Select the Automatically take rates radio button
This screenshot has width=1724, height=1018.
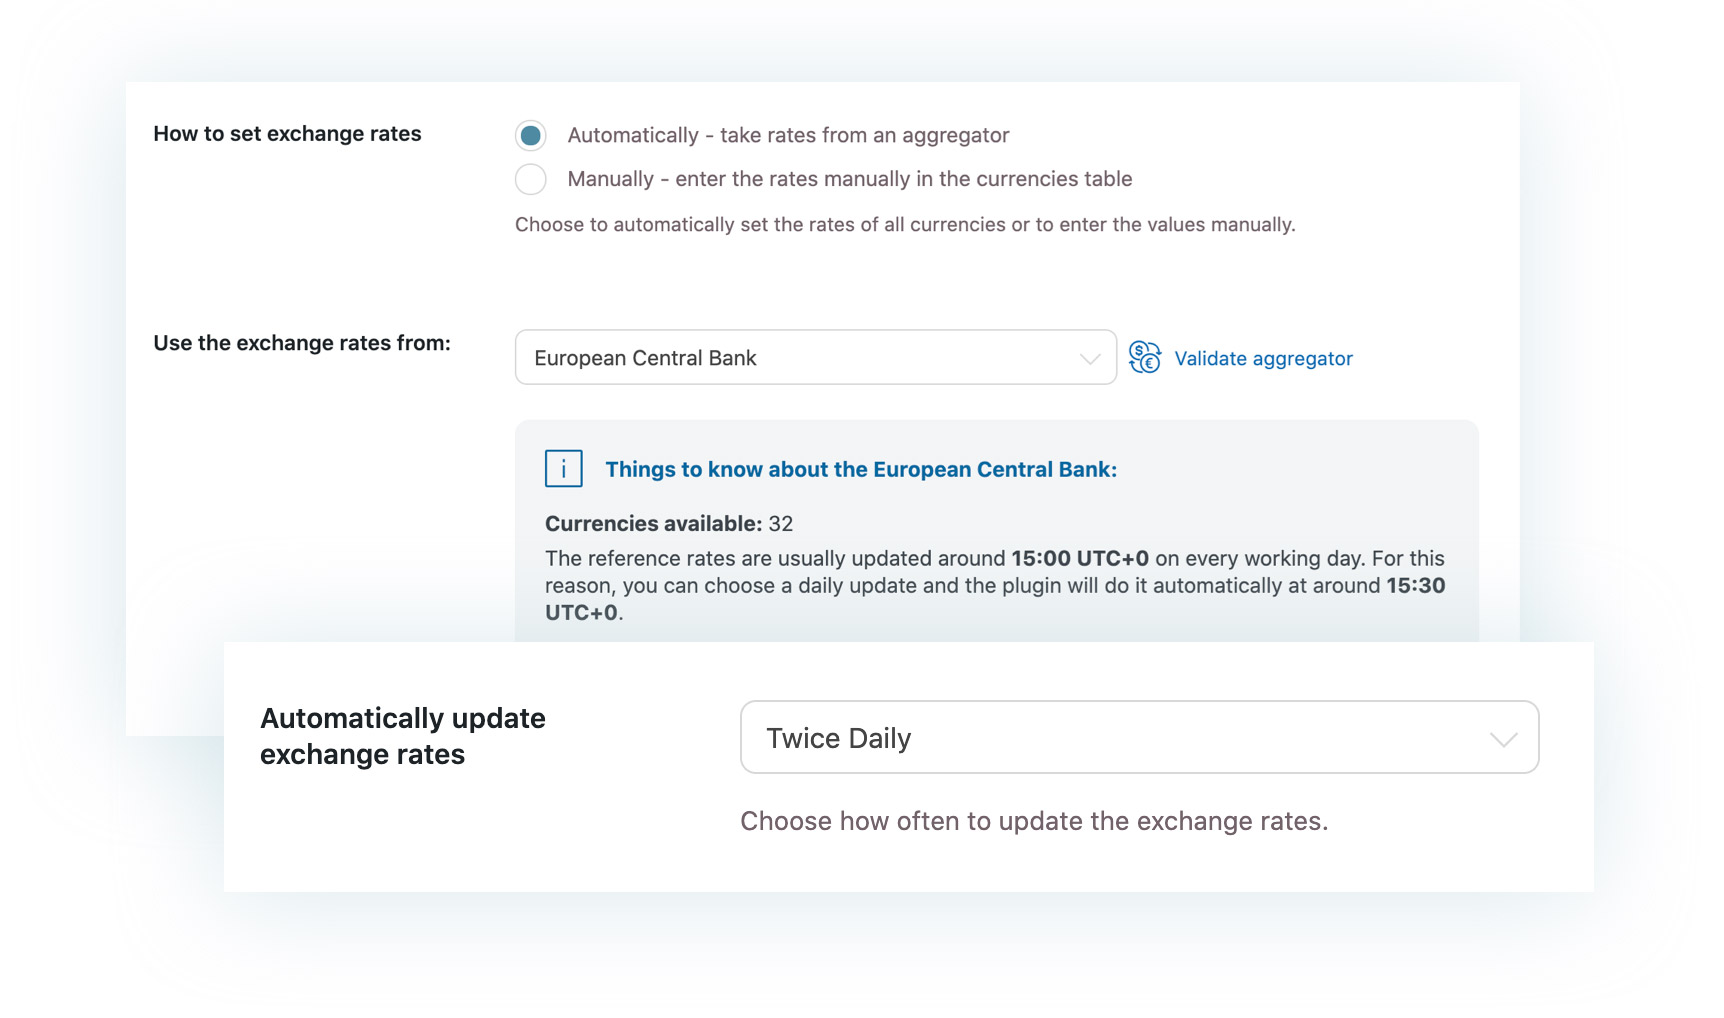coord(530,135)
